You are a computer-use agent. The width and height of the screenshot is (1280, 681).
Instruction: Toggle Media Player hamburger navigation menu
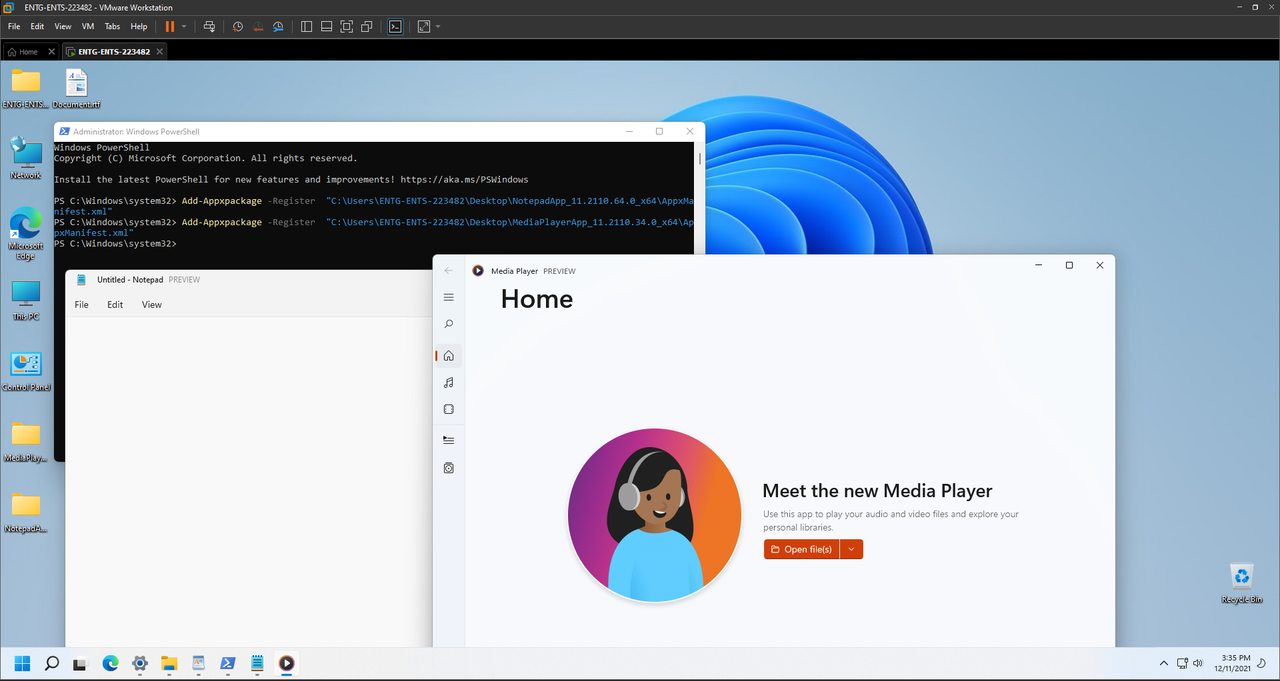(x=449, y=297)
